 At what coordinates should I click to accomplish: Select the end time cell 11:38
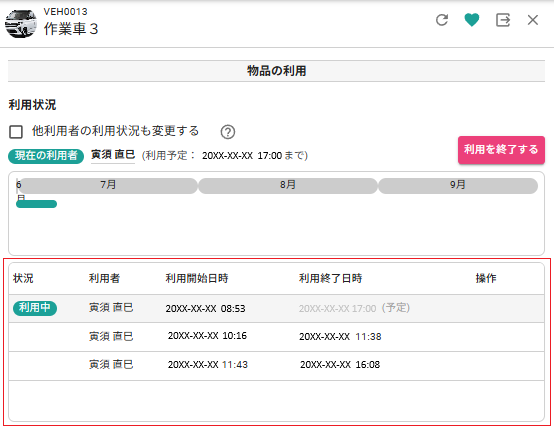click(x=340, y=337)
